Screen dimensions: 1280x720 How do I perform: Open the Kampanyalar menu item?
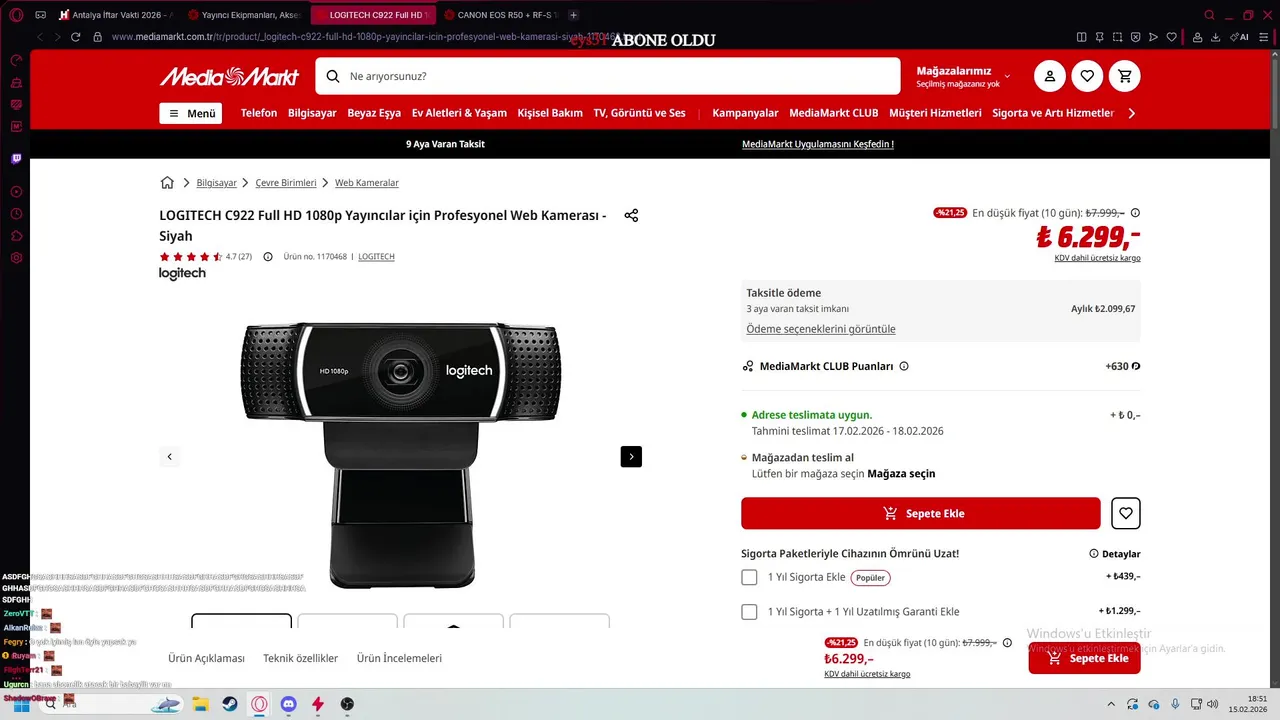pos(745,113)
